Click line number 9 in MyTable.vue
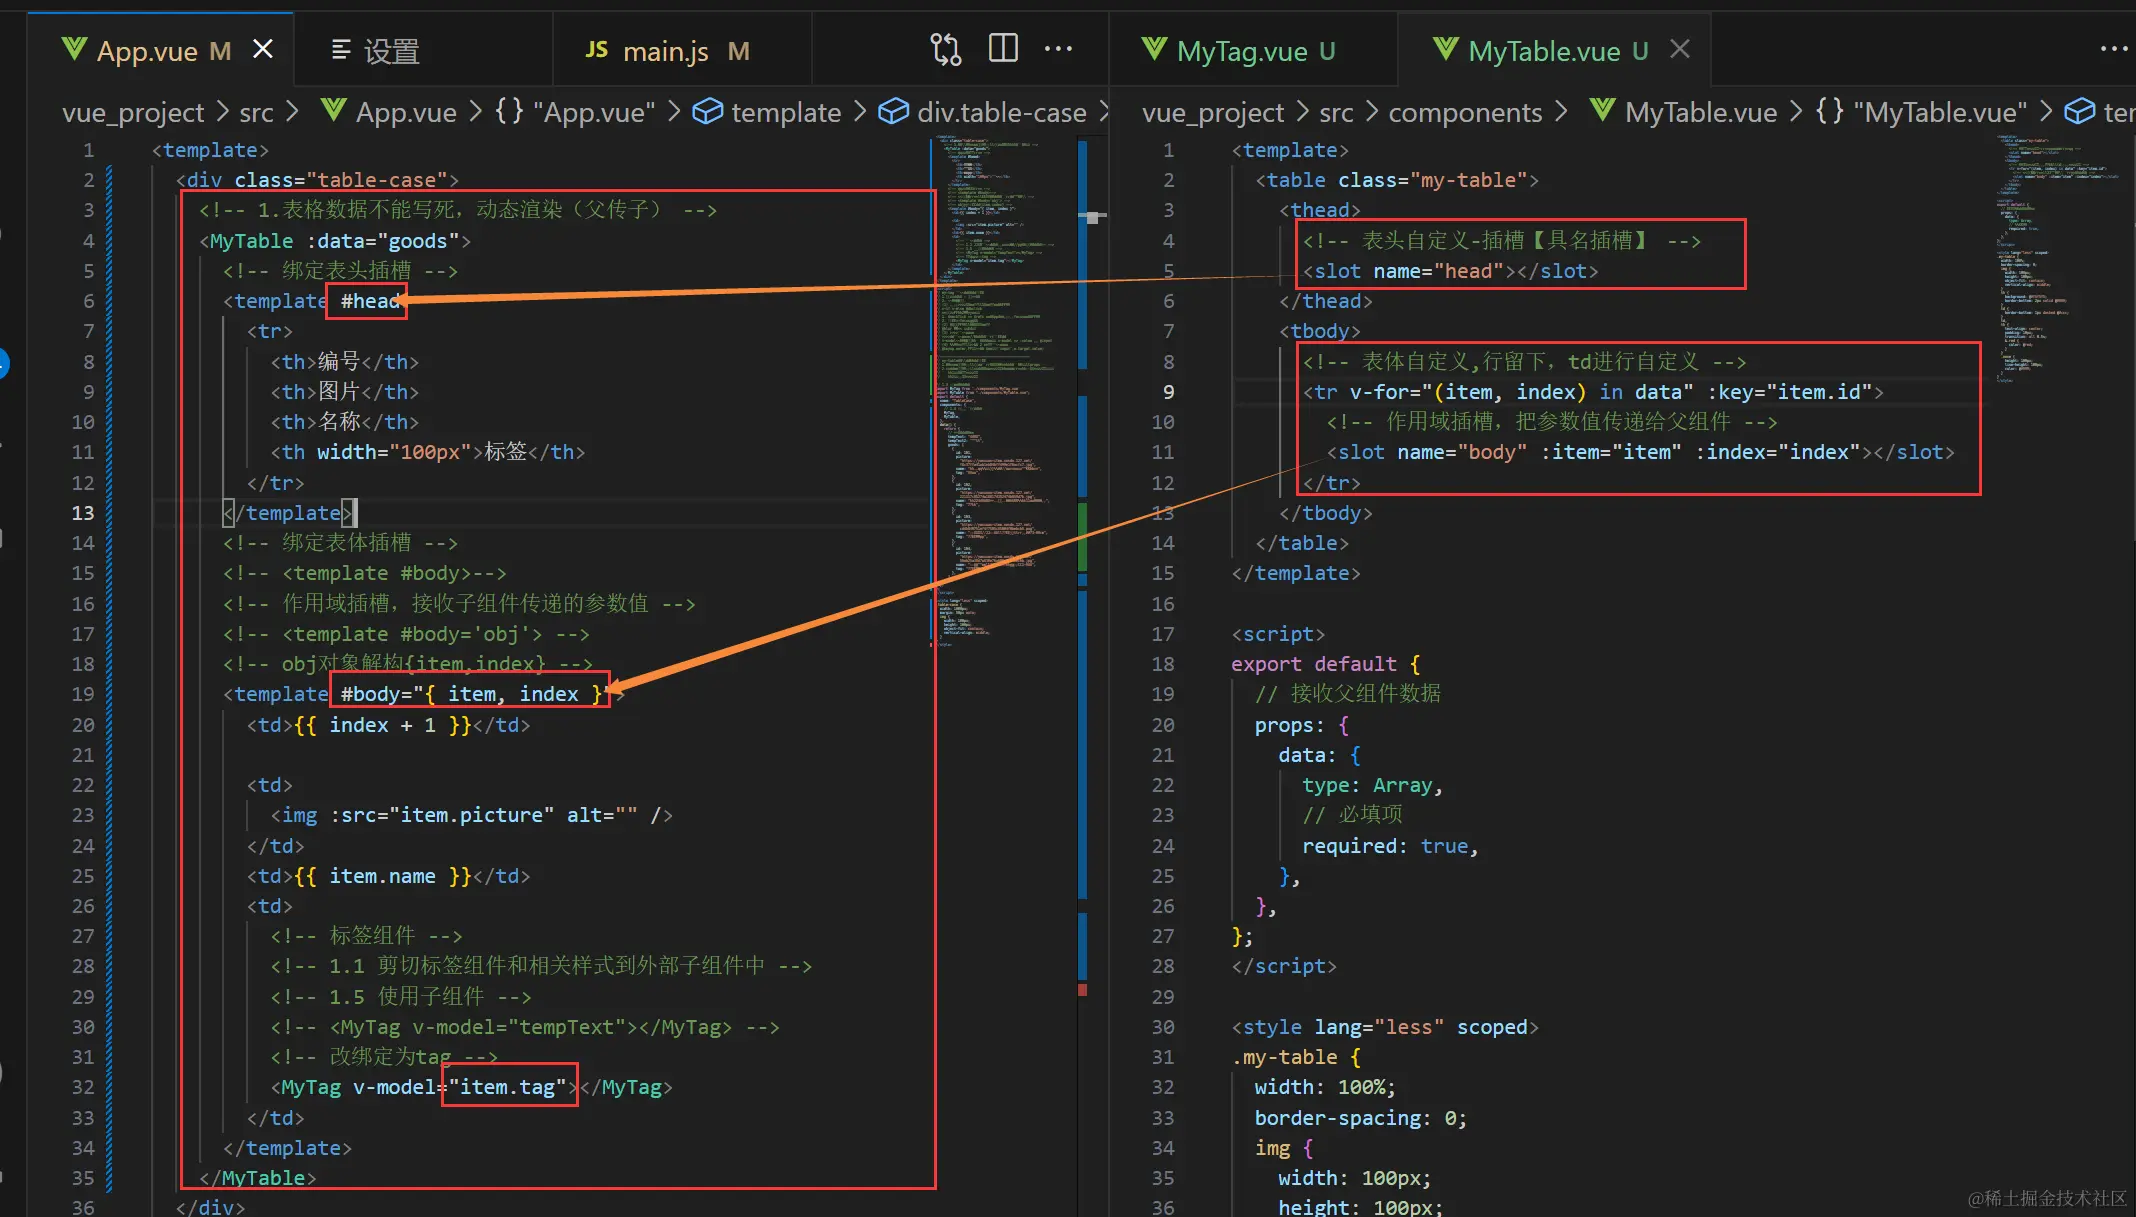This screenshot has width=2136, height=1217. [x=1169, y=392]
